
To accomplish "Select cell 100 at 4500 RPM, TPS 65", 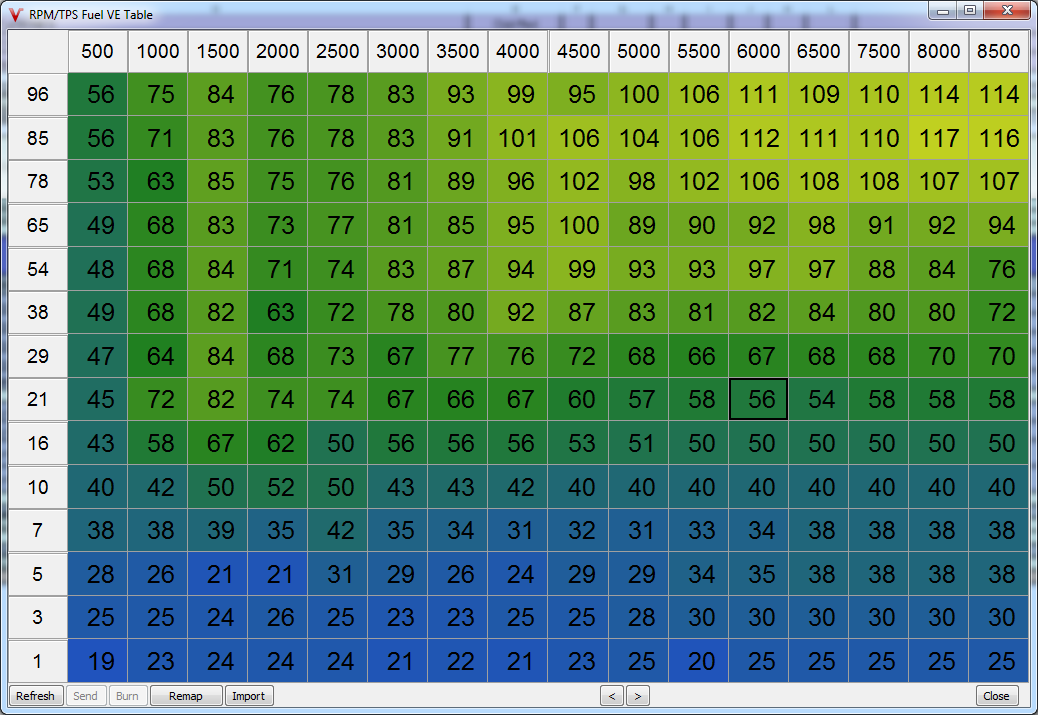I will tap(579, 225).
